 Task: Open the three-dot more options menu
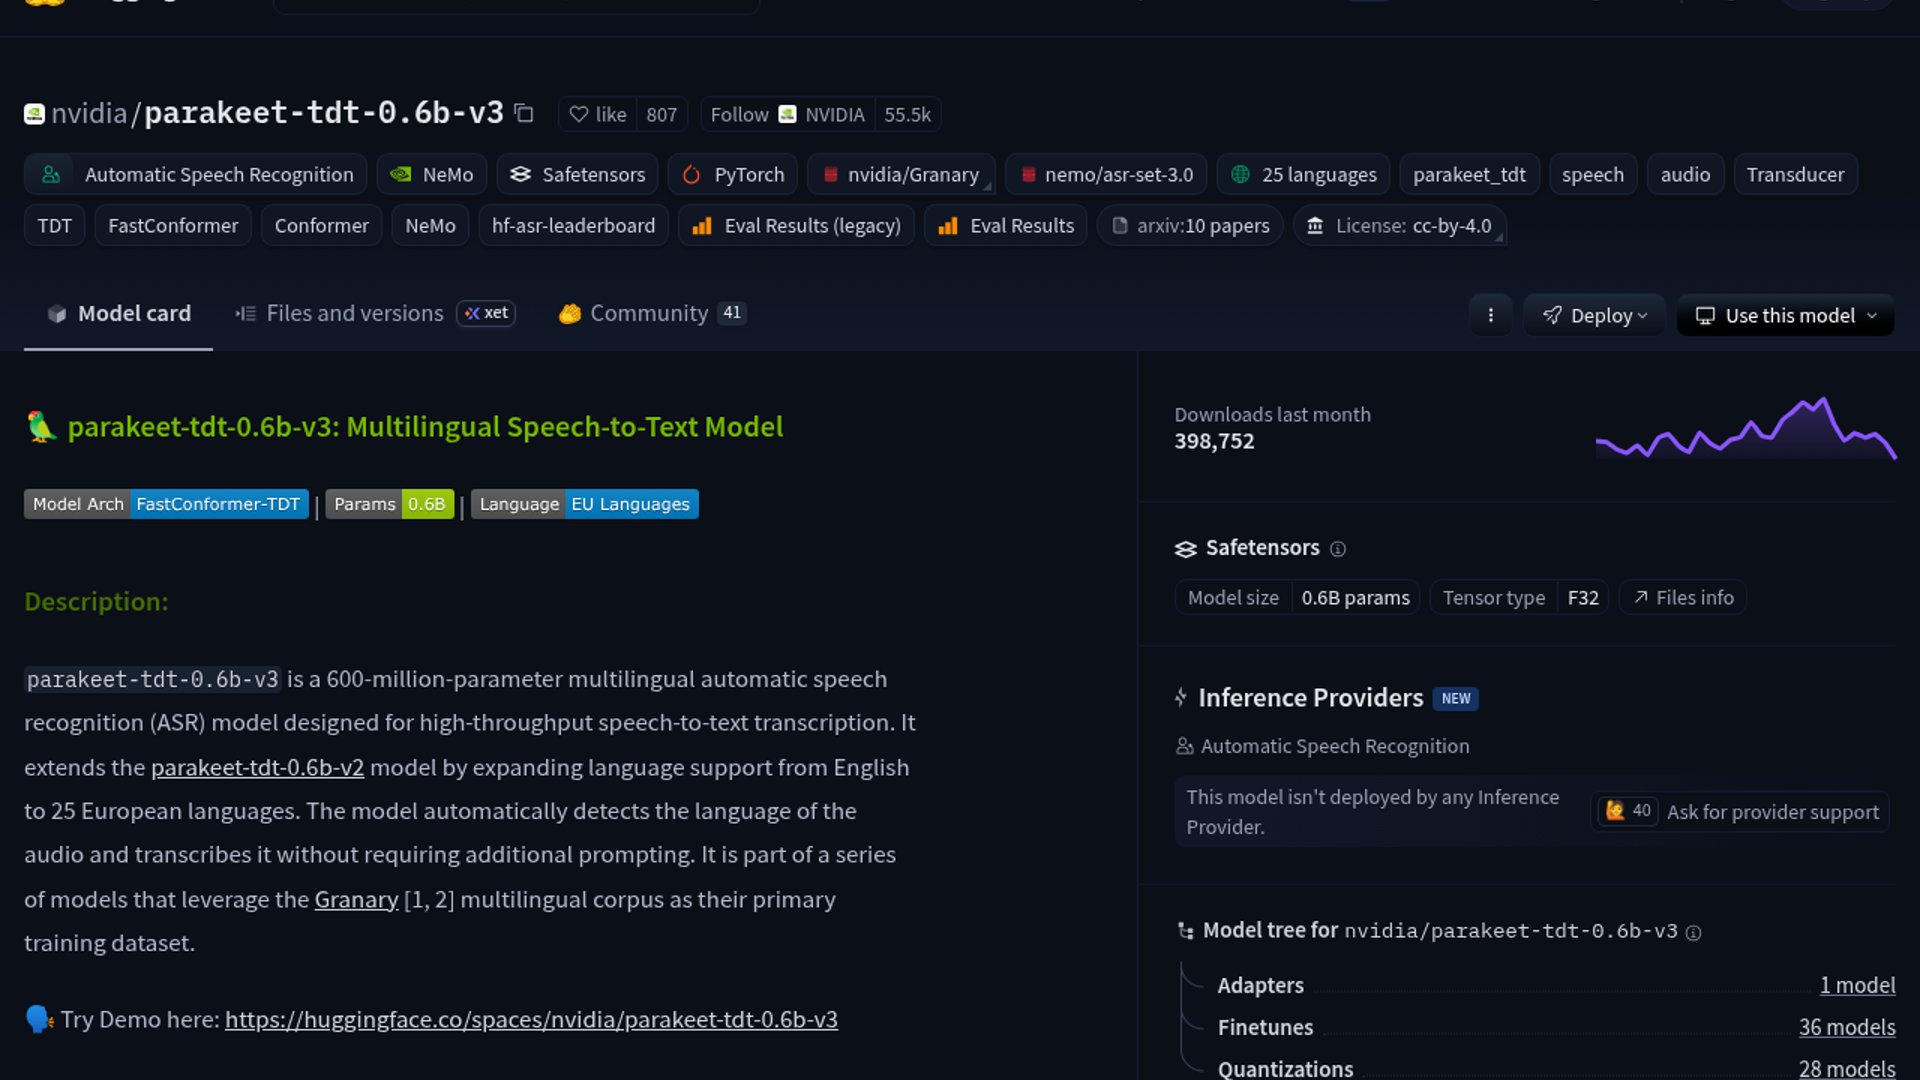tap(1490, 315)
